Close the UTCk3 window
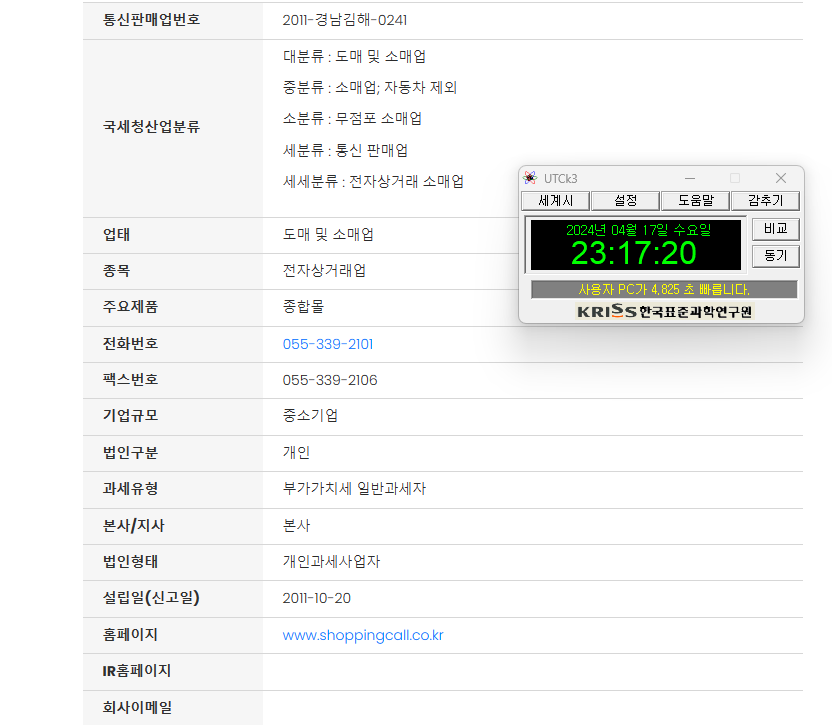Viewport: 832px width, 725px height. coord(781,178)
